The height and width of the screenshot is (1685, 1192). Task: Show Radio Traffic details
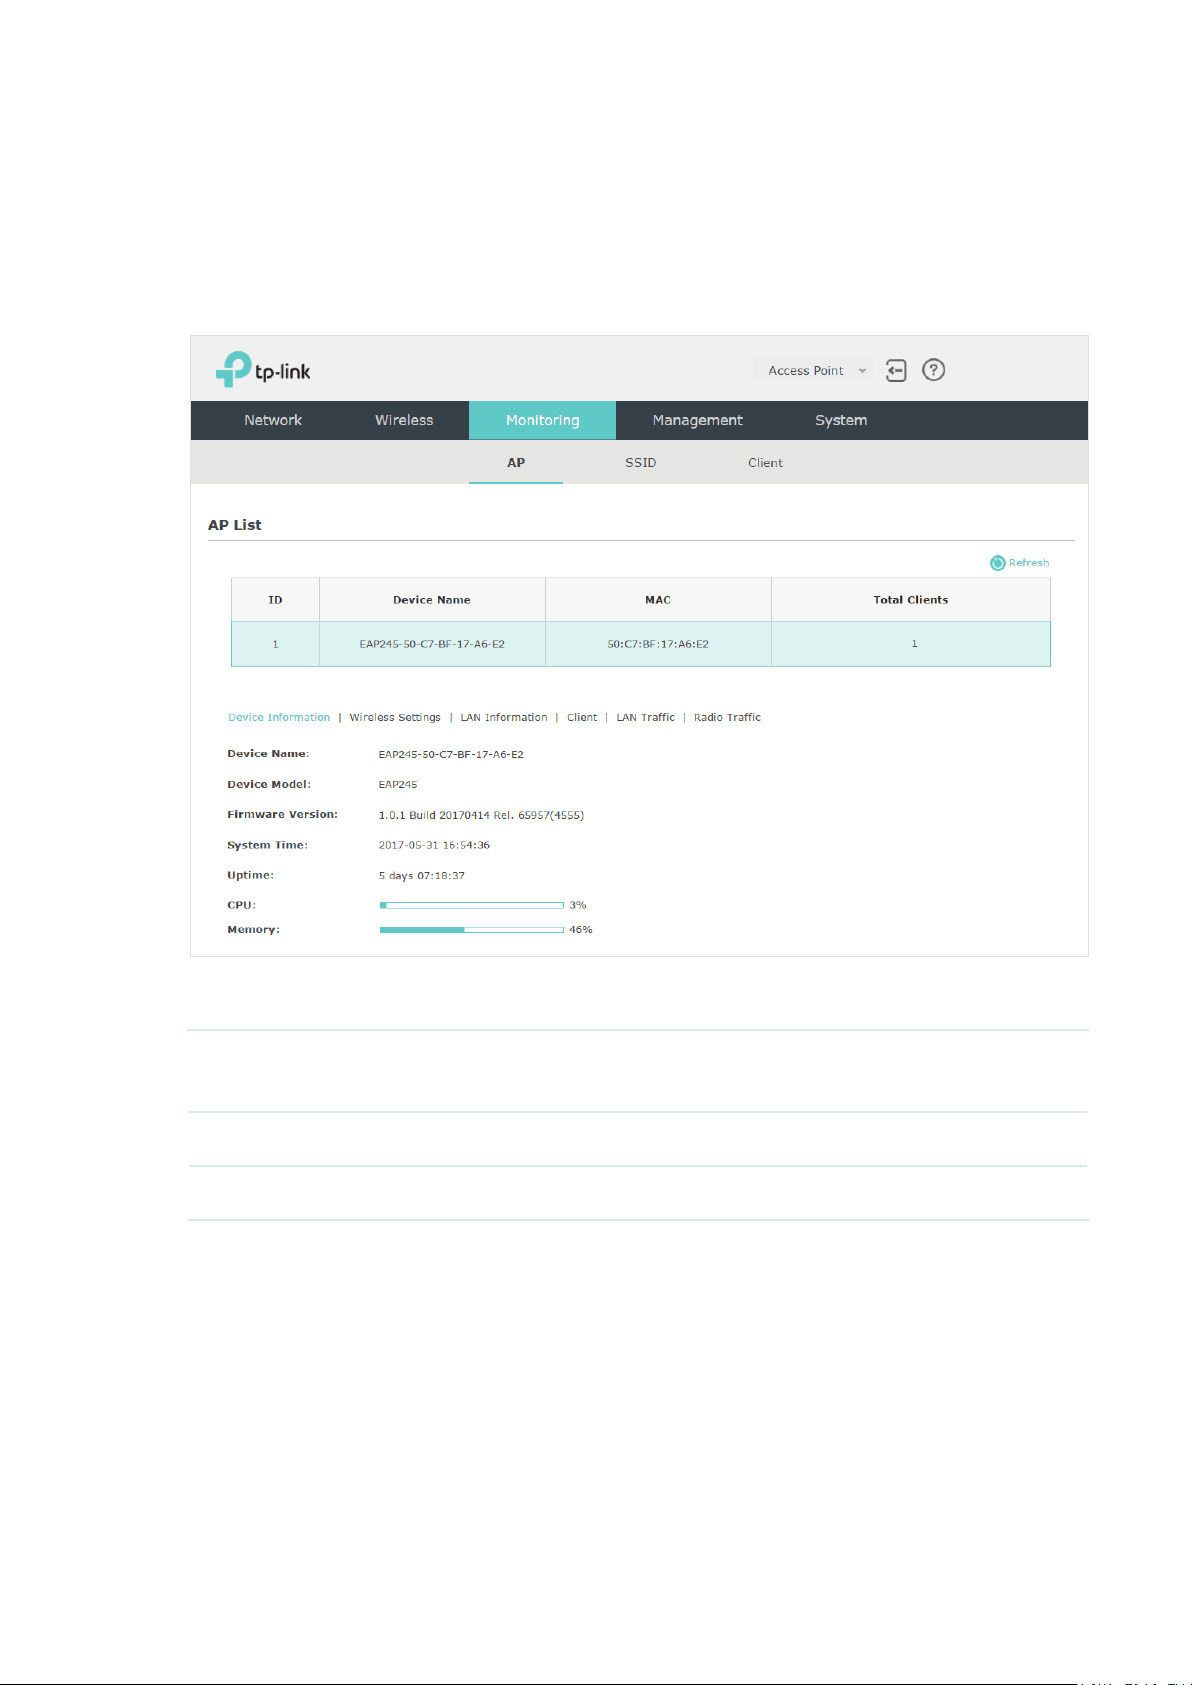point(727,717)
